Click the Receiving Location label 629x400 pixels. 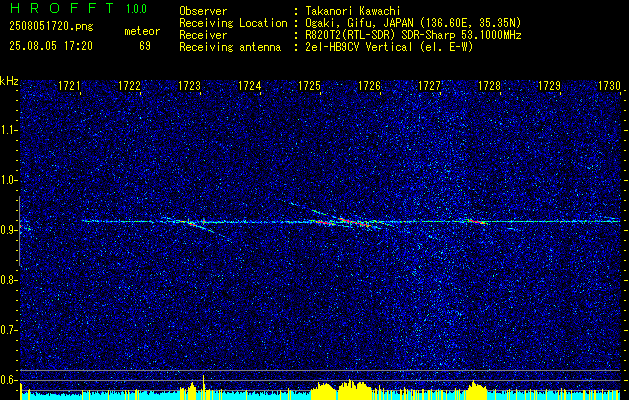pyautogui.click(x=233, y=23)
